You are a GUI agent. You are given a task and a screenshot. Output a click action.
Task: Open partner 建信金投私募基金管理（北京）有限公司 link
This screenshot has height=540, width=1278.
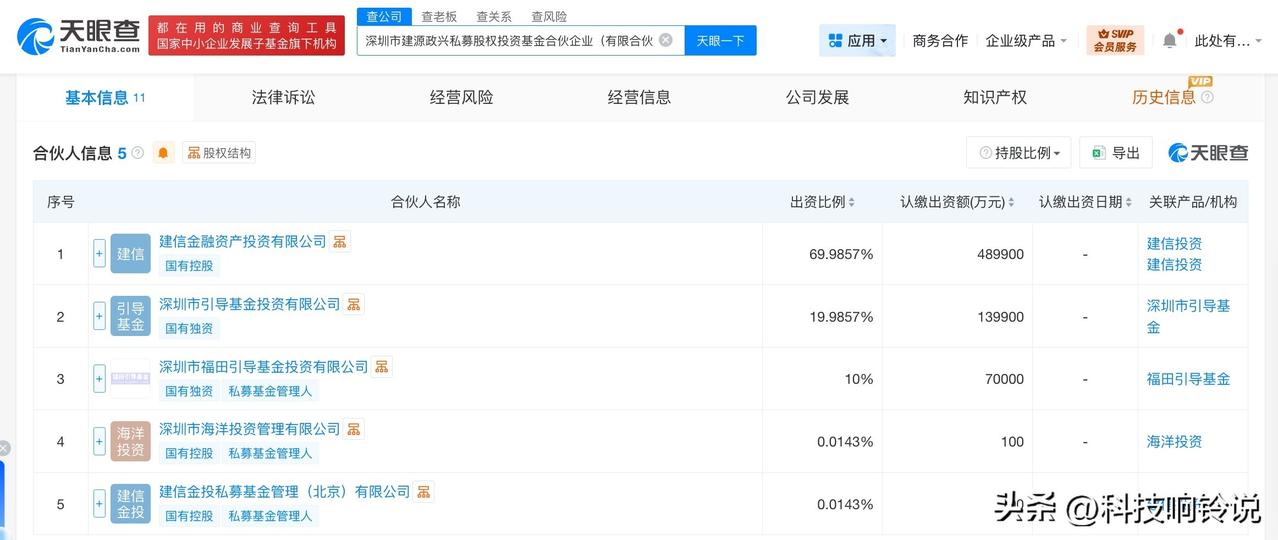285,492
